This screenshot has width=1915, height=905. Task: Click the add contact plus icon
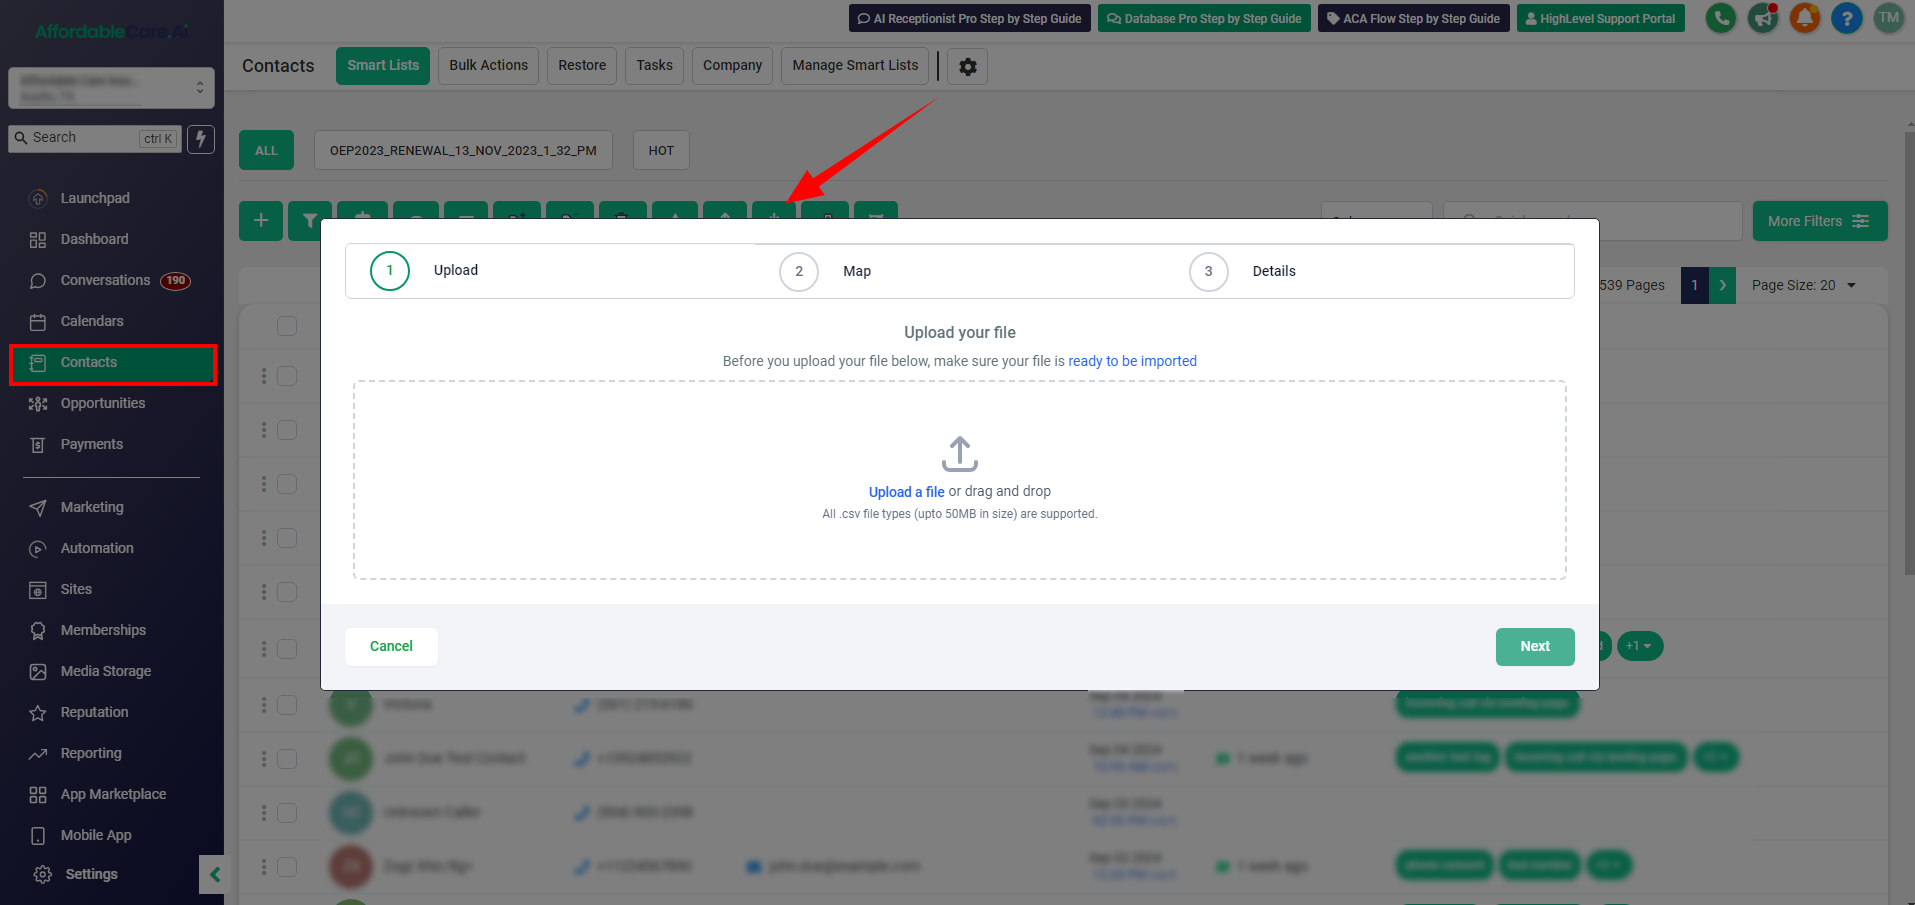(x=261, y=221)
